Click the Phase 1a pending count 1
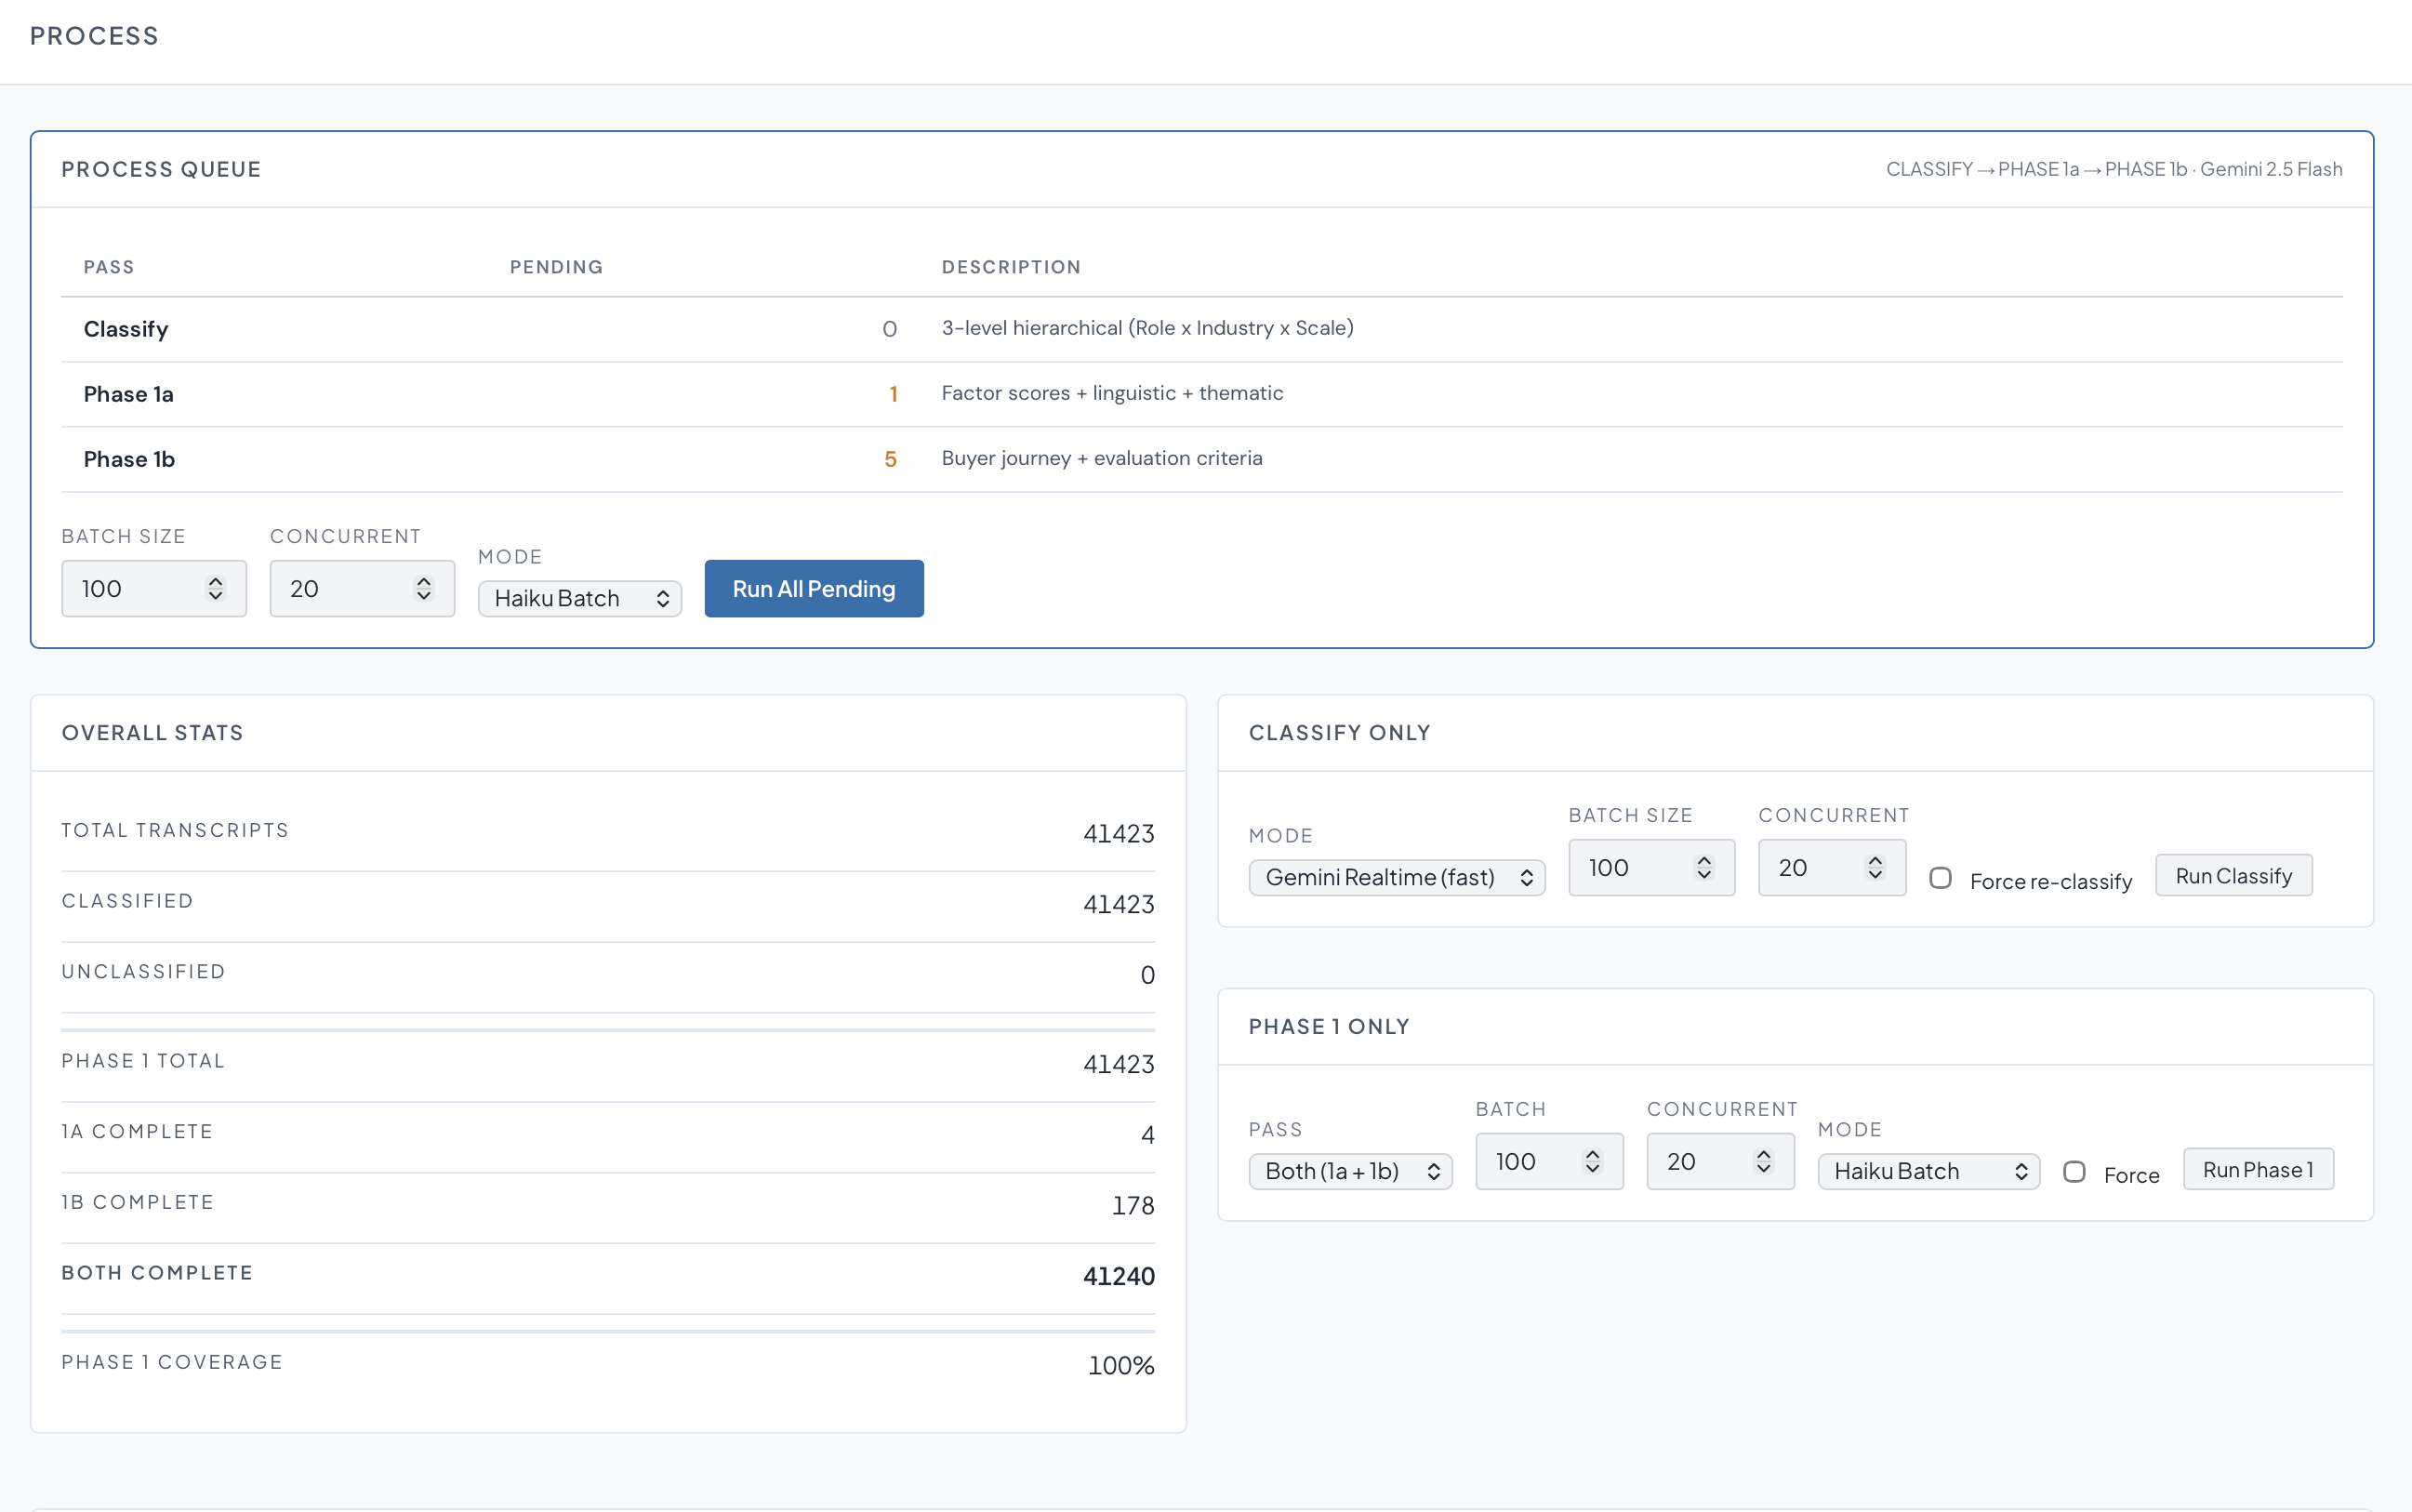 click(893, 394)
